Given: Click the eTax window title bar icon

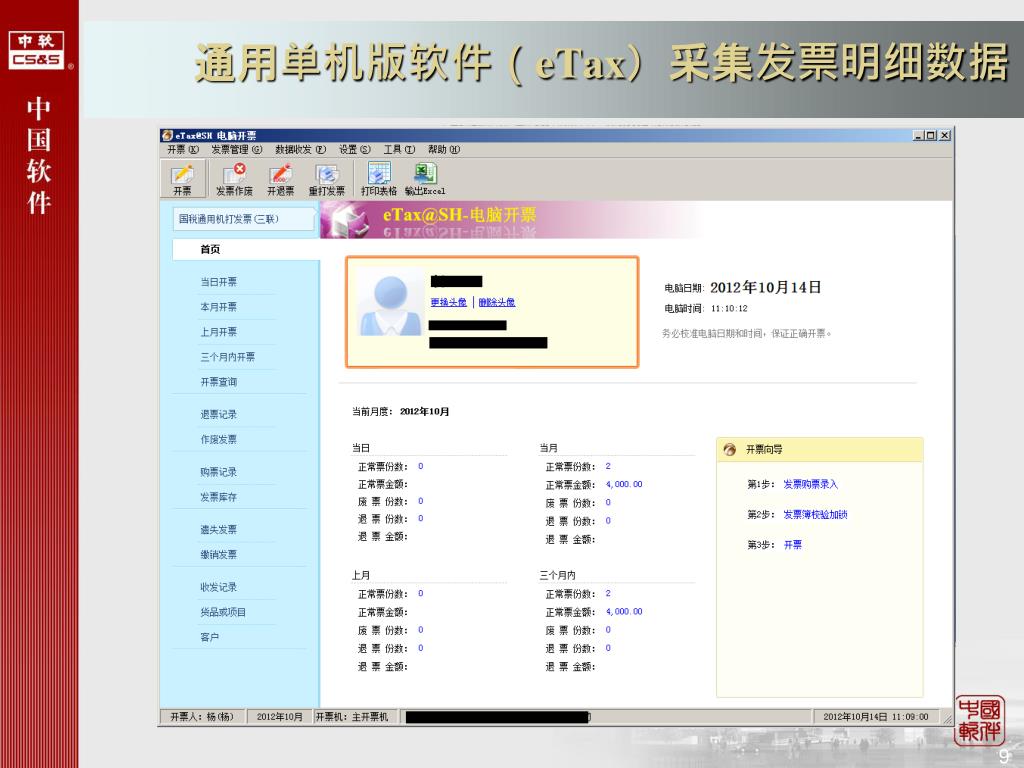Looking at the screenshot, I should coord(167,135).
